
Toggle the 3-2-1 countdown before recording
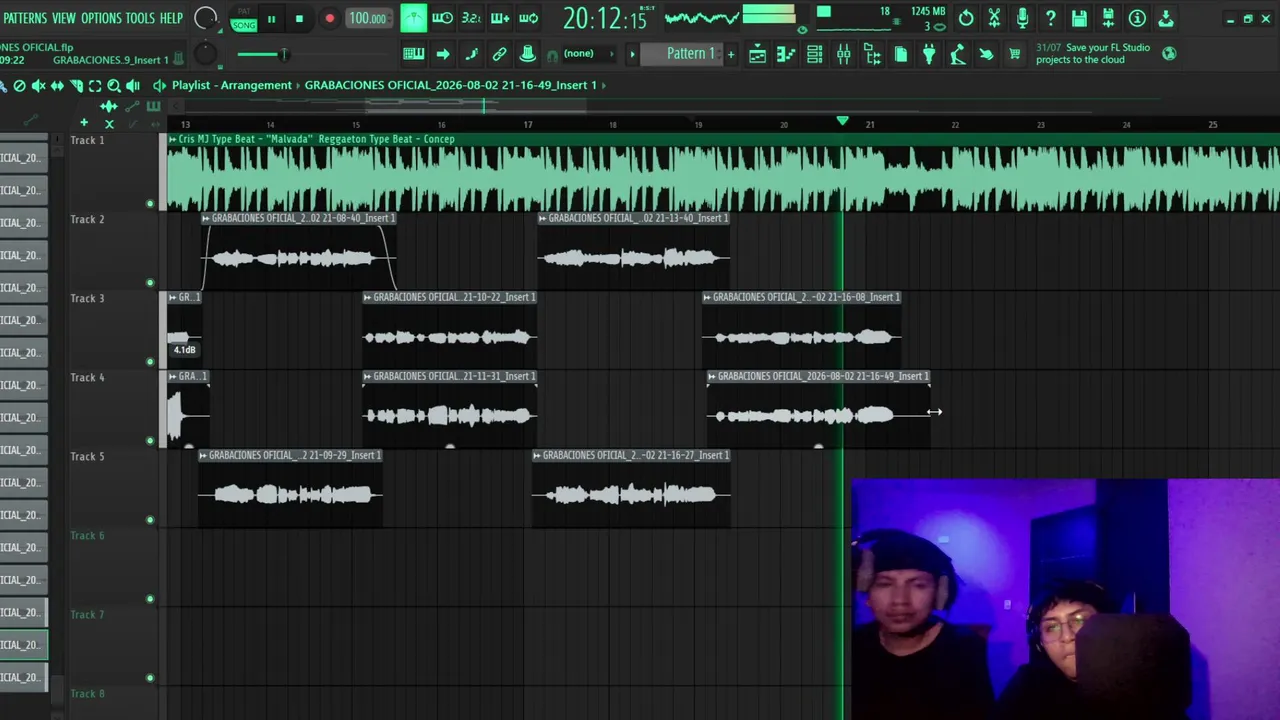[471, 18]
